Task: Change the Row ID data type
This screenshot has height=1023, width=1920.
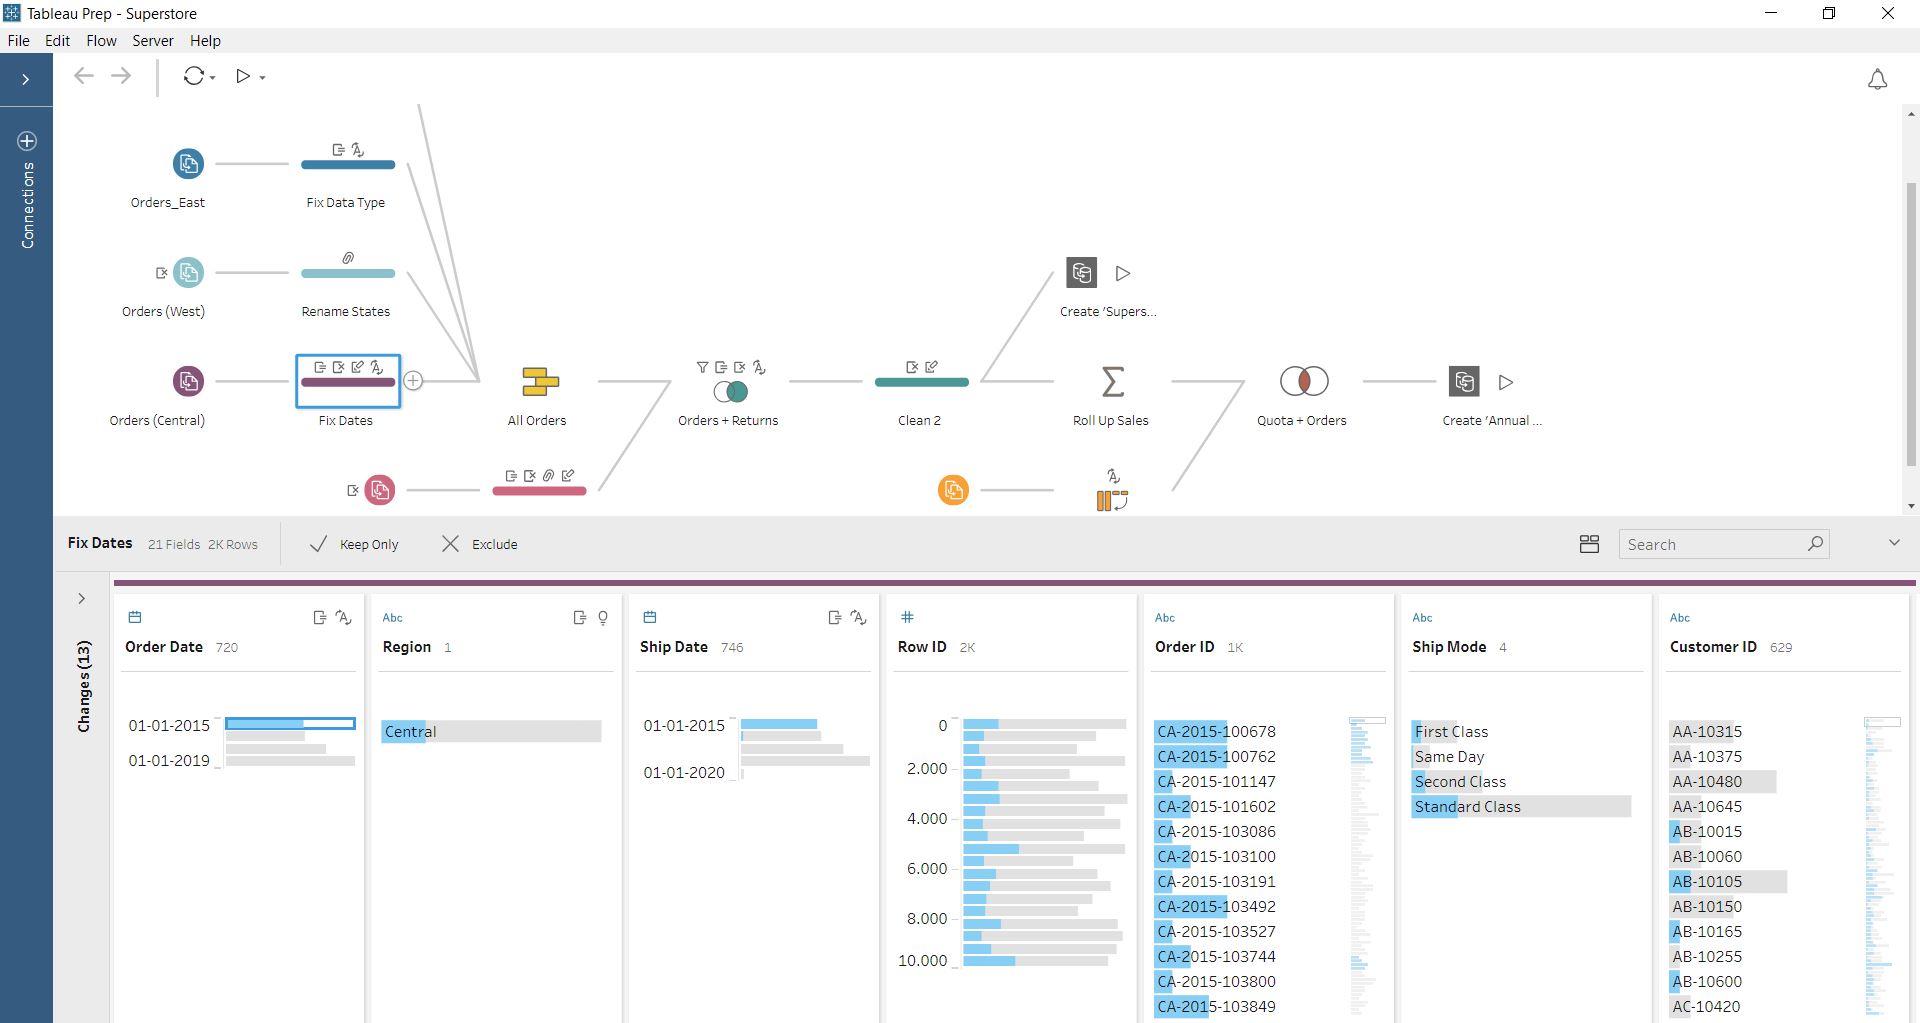Action: coord(908,617)
